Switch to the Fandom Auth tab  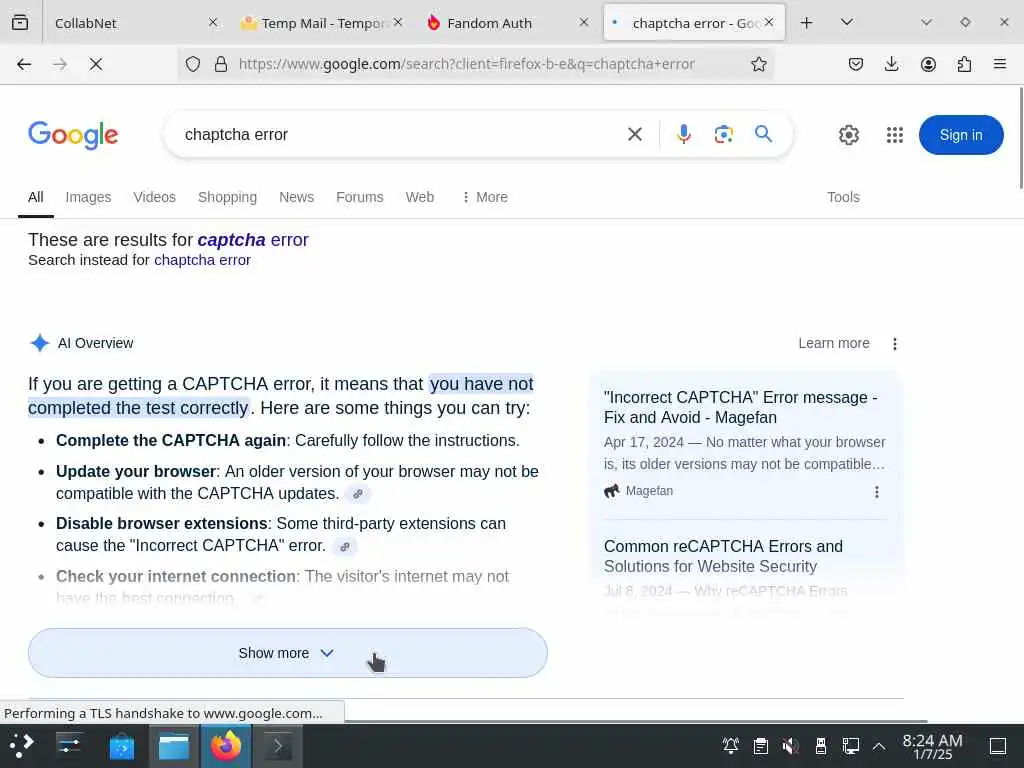(x=508, y=23)
